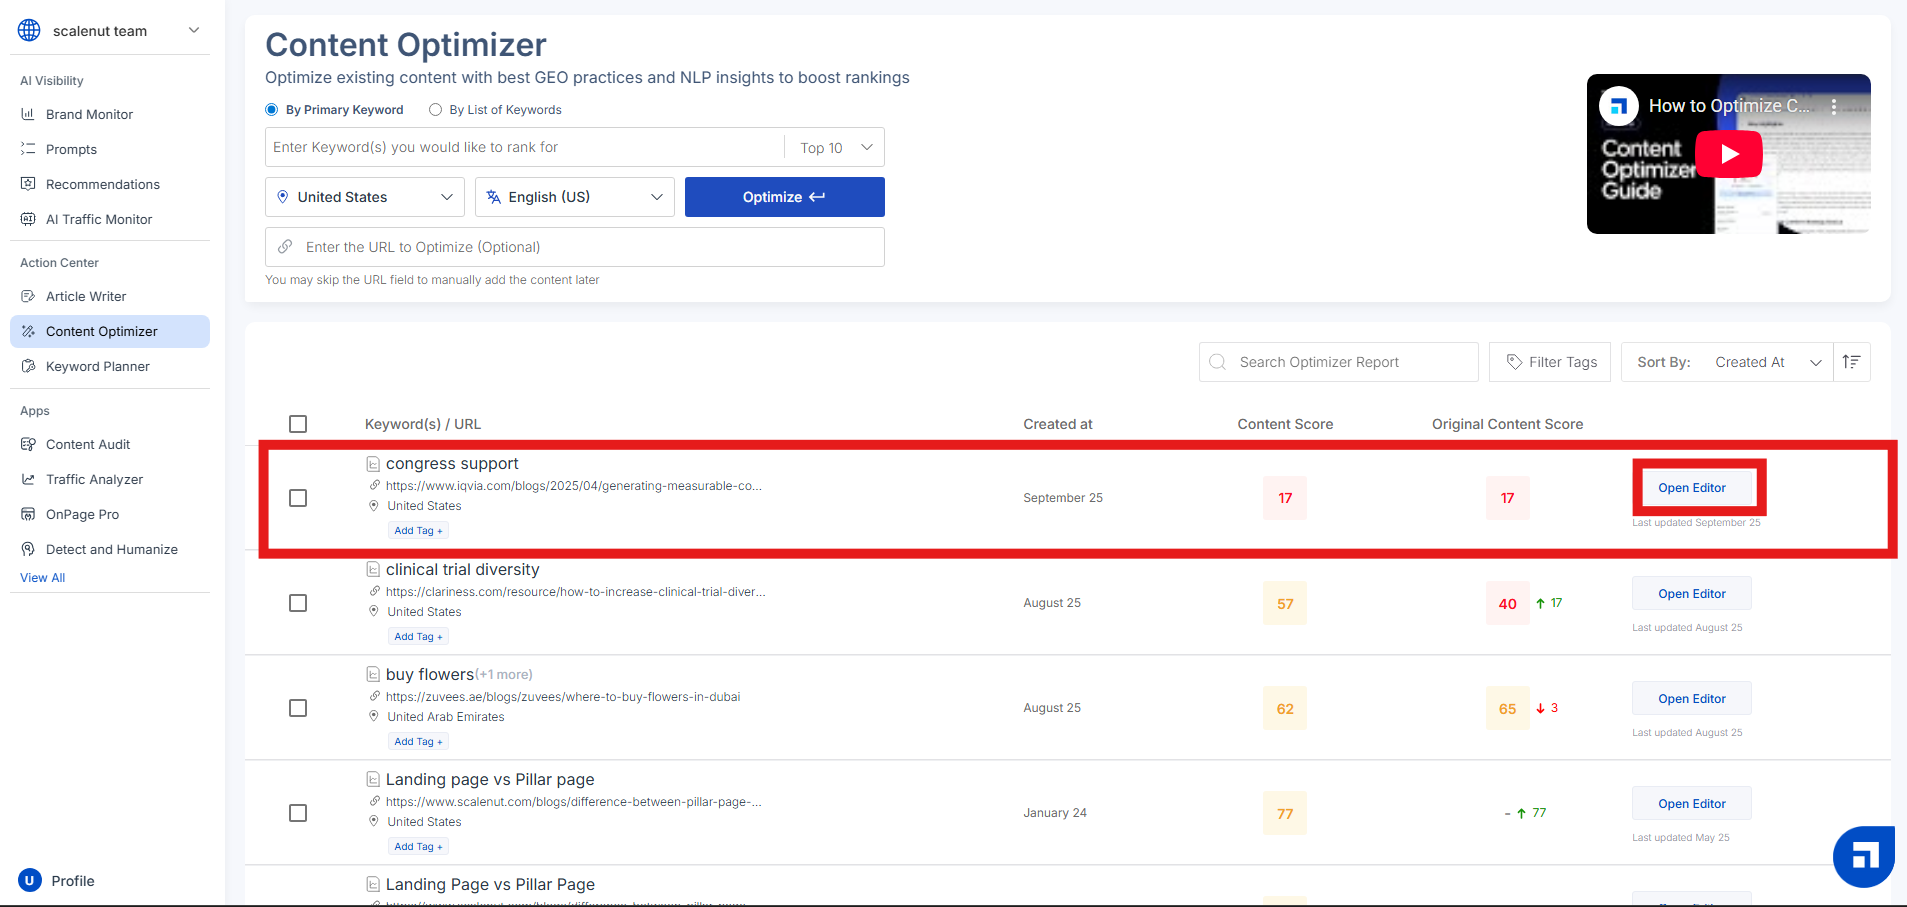Select the By List of Keywords option
The height and width of the screenshot is (907, 1907).
[436, 110]
